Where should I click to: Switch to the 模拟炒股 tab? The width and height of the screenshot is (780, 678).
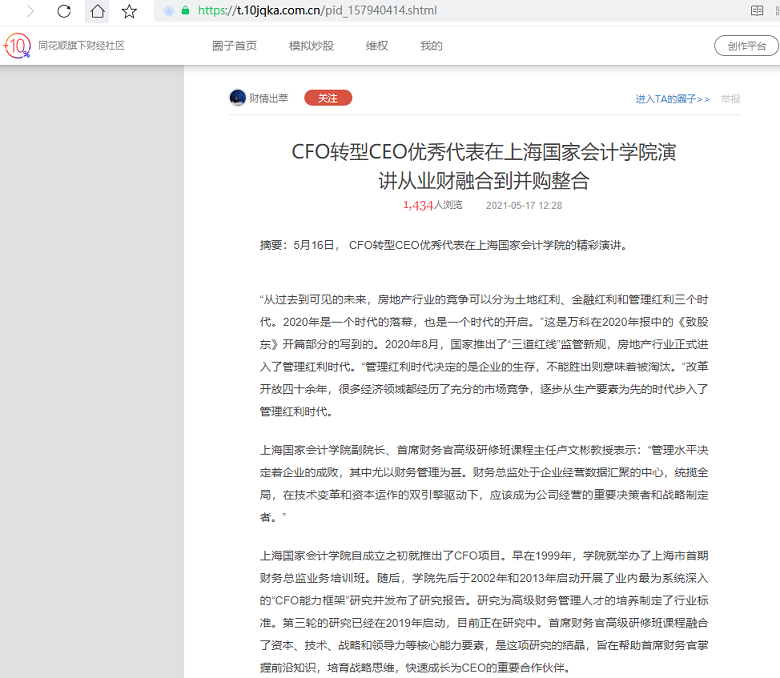click(311, 46)
